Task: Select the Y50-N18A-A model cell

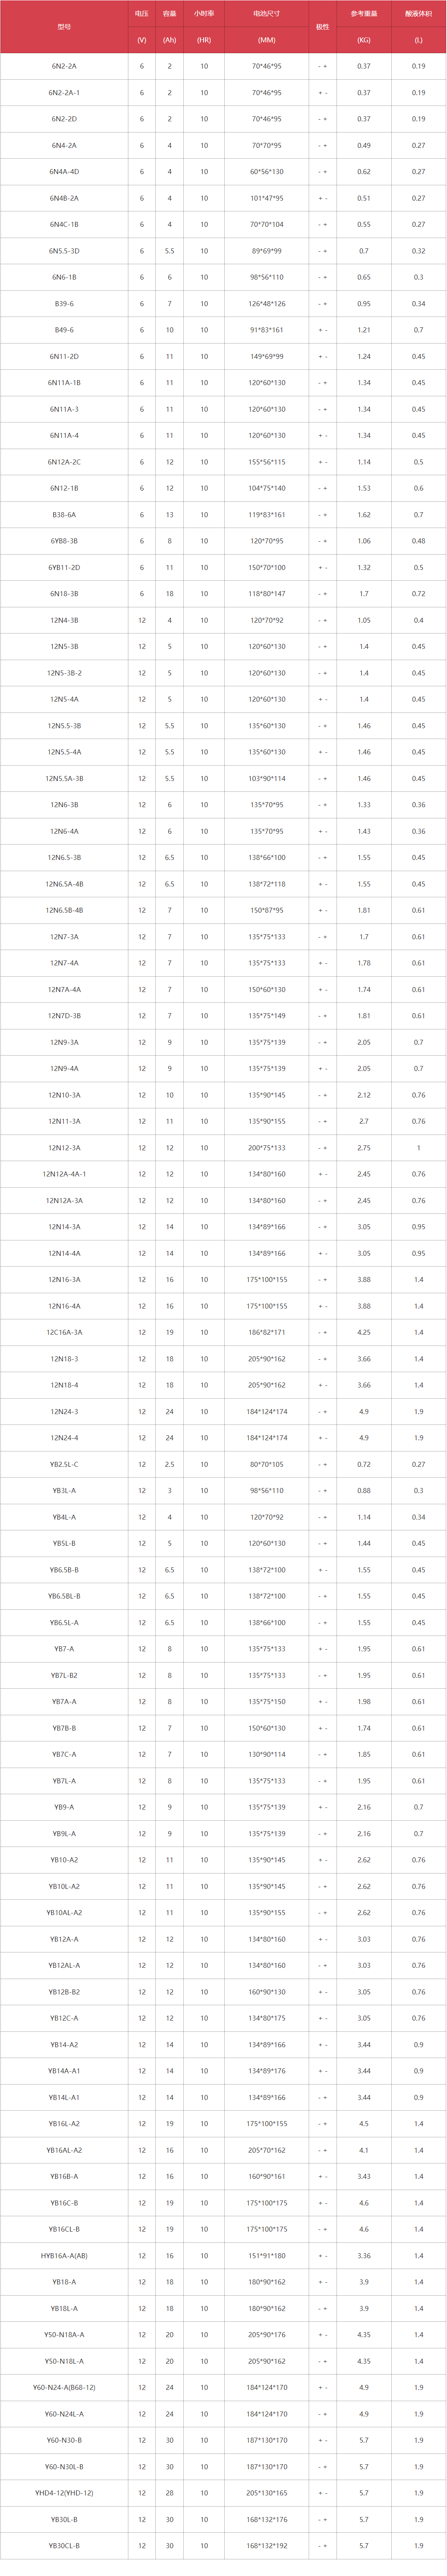Action: [64, 2335]
